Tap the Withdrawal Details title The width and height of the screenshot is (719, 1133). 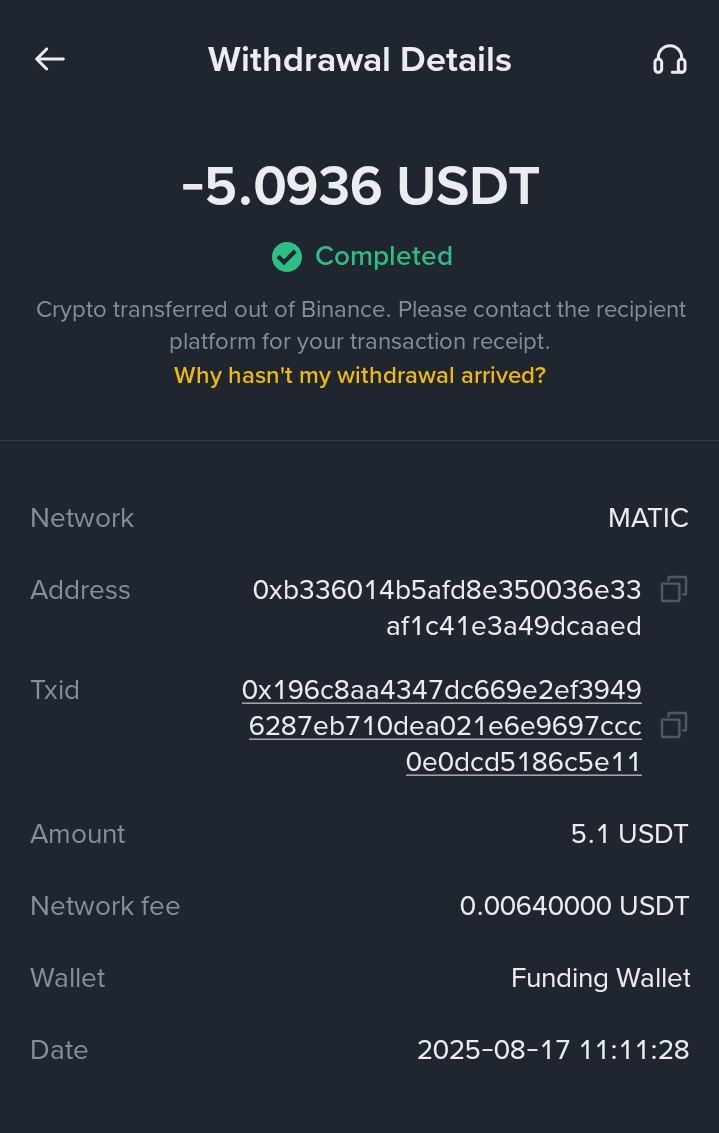coord(360,60)
